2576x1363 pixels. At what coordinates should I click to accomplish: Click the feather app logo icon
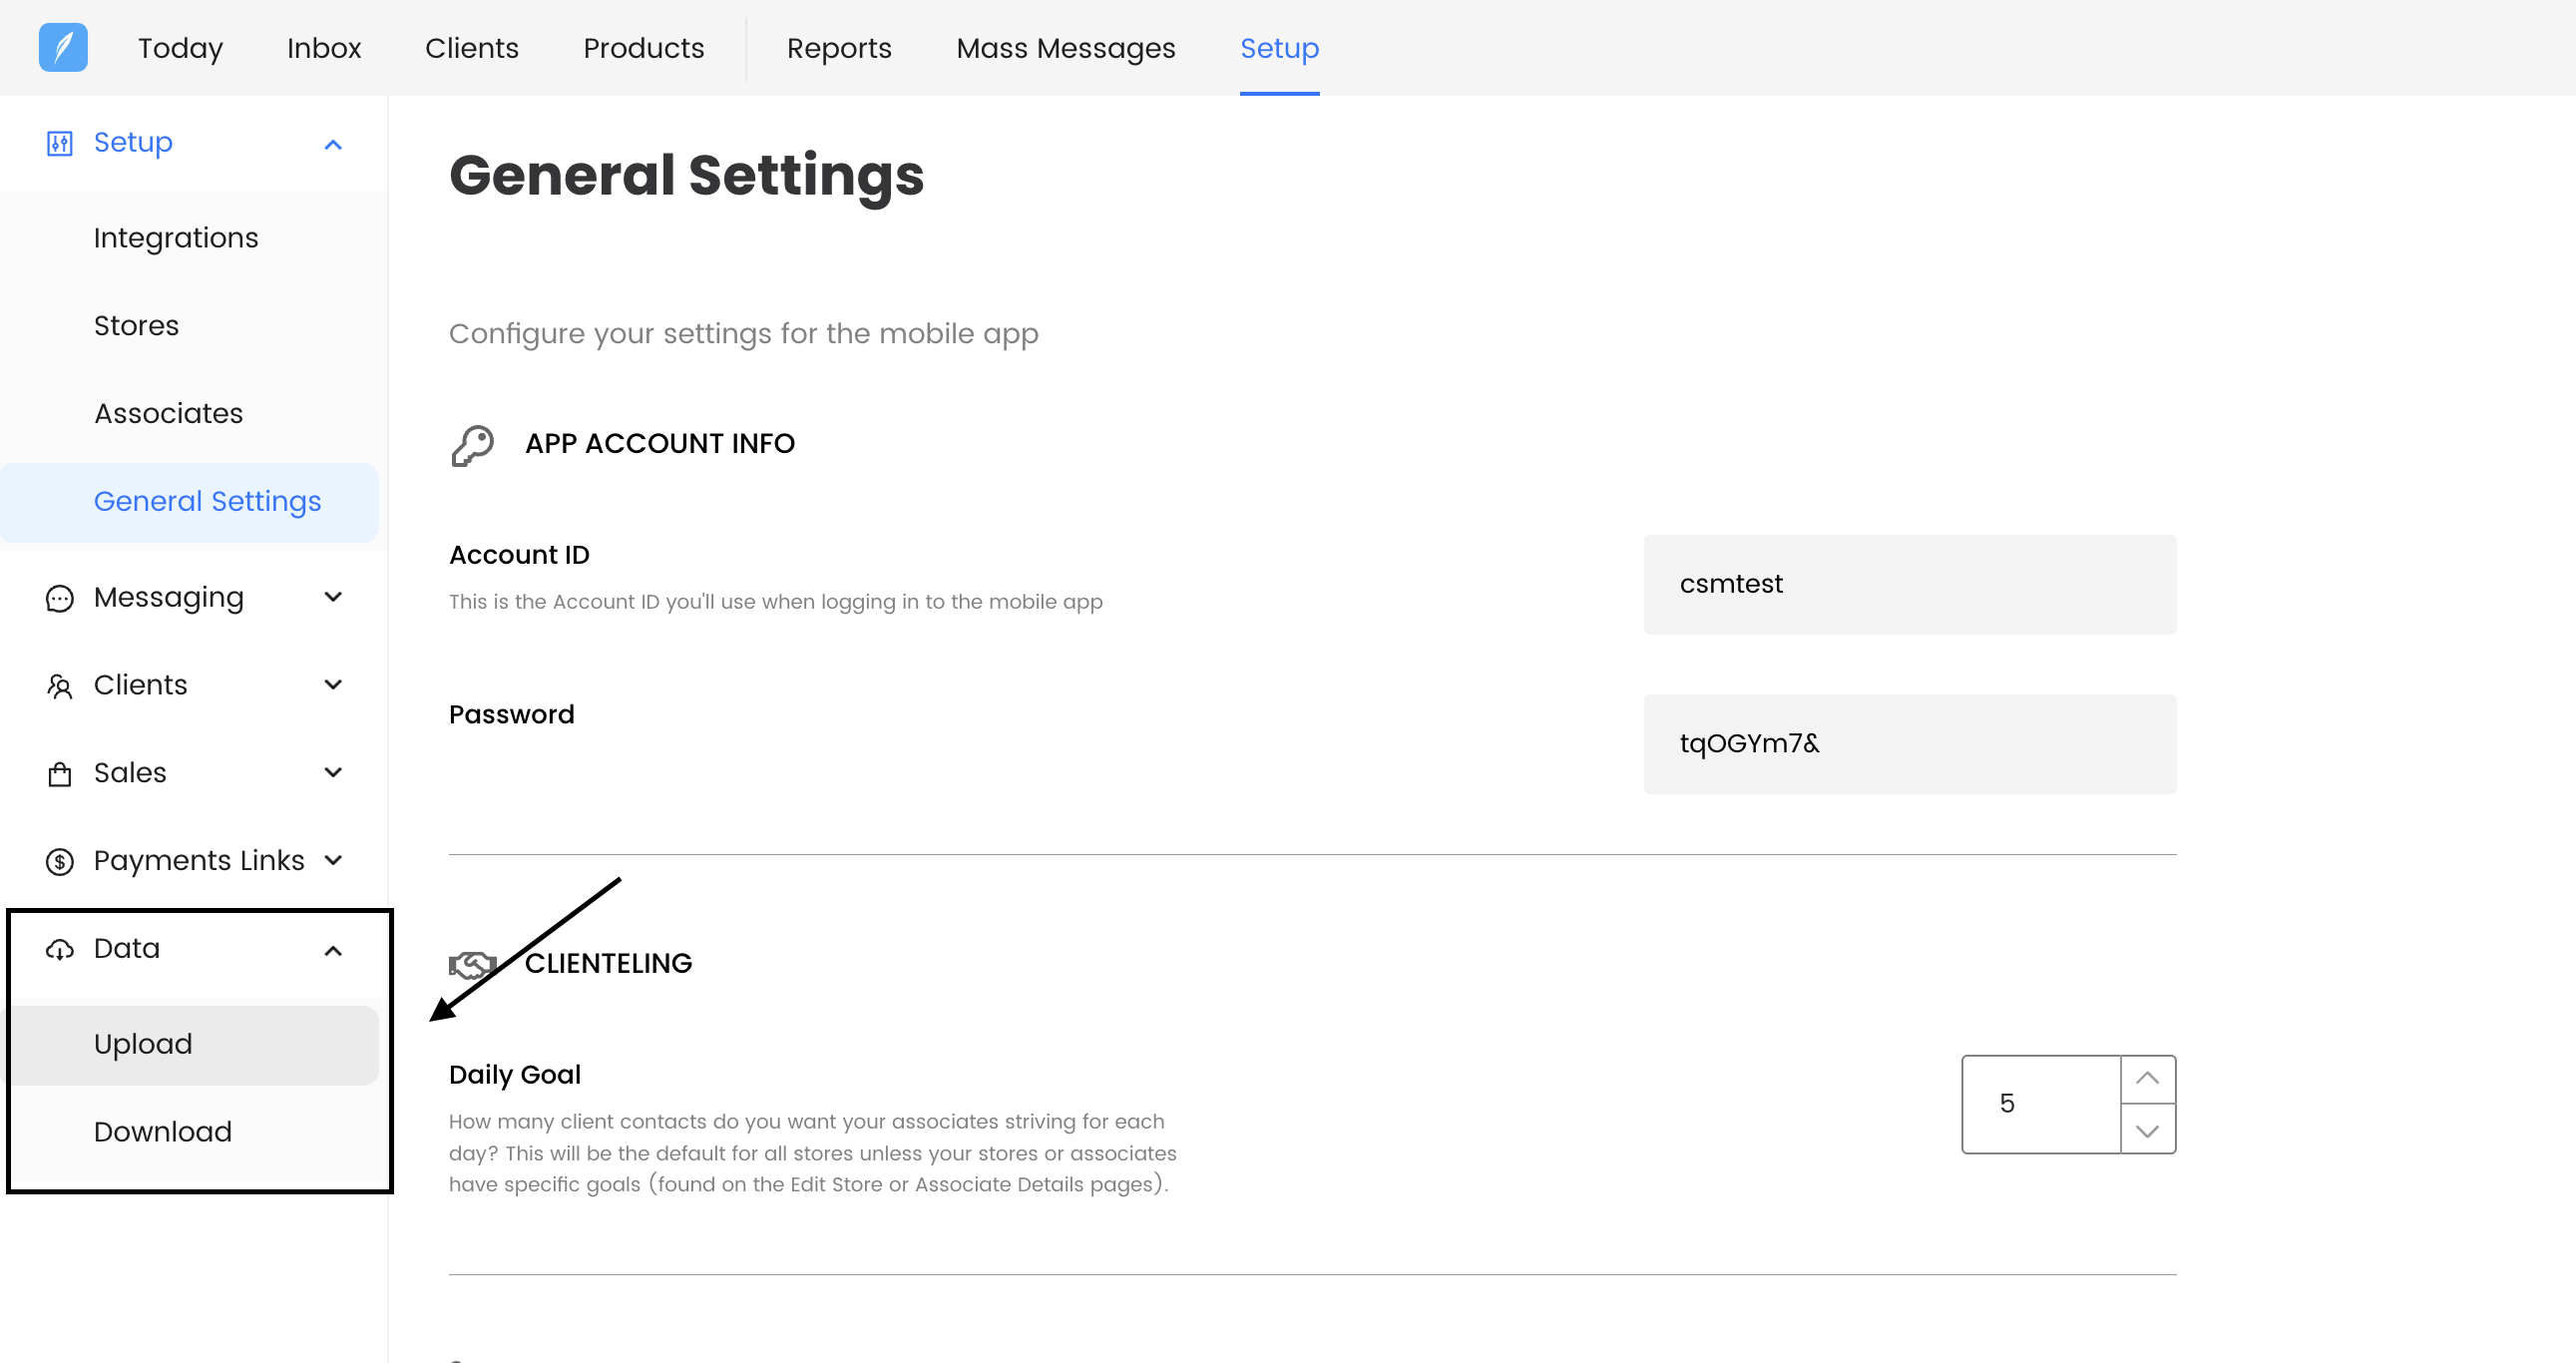tap(63, 47)
